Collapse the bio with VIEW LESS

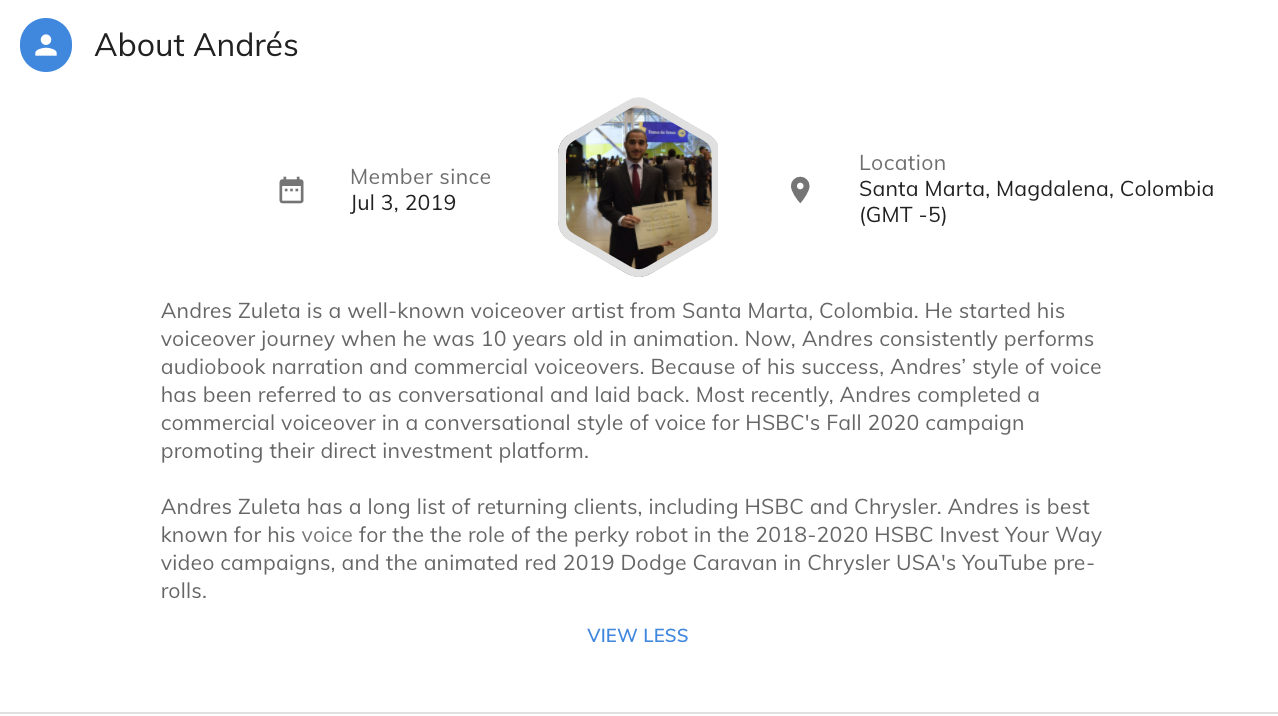pyautogui.click(x=638, y=636)
